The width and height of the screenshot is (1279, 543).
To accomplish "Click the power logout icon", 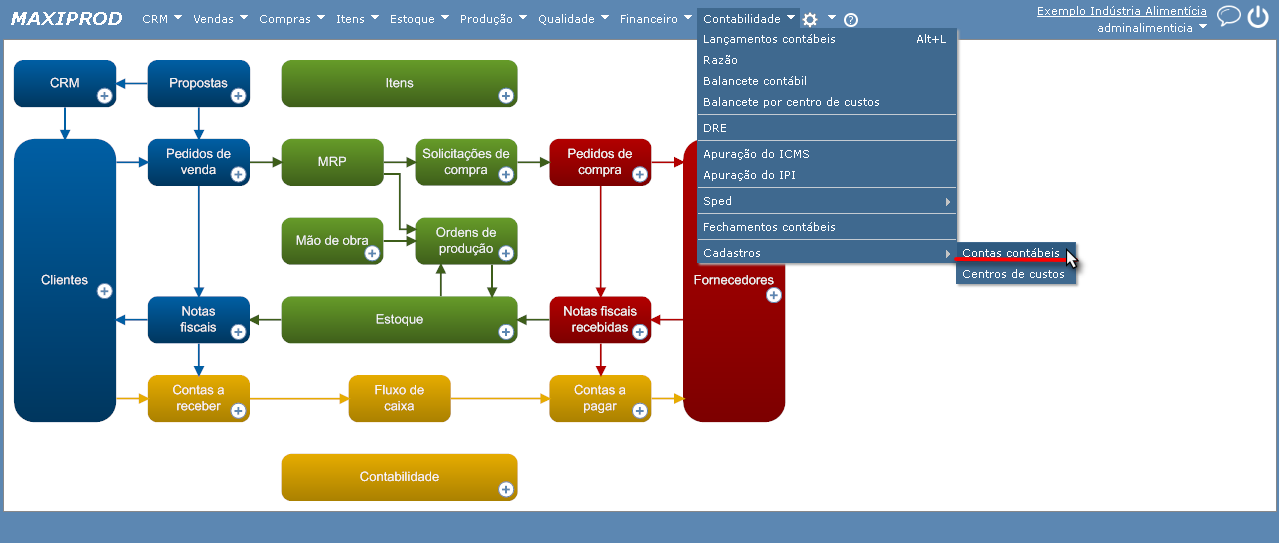I will pyautogui.click(x=1257, y=15).
